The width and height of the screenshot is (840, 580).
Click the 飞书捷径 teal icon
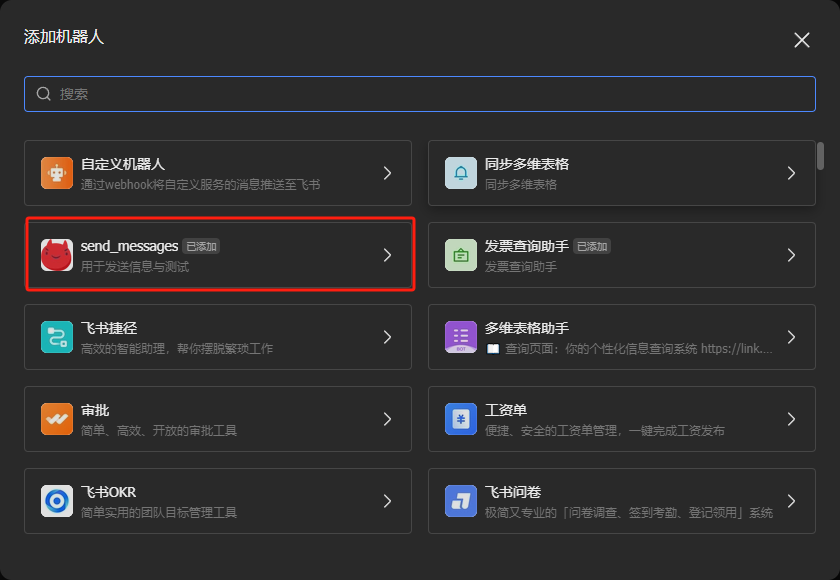[x=57, y=337]
